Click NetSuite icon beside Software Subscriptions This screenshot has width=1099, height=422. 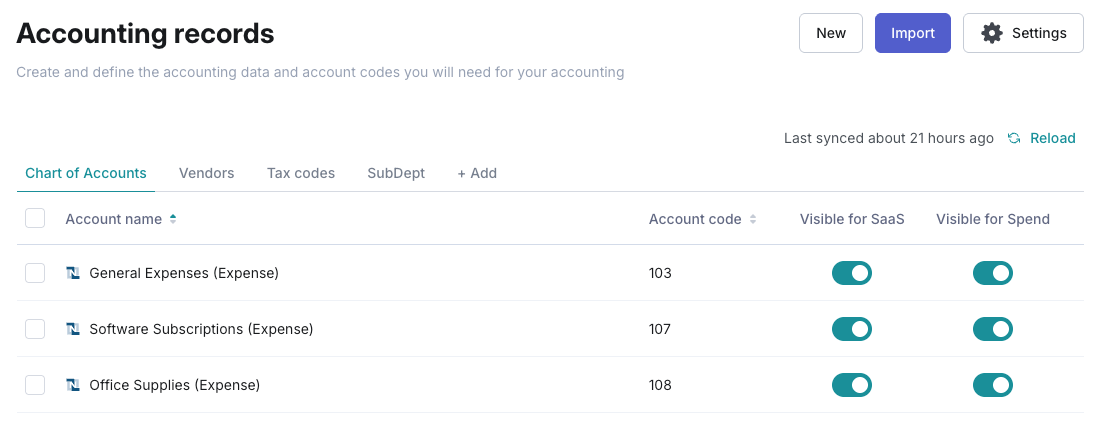[x=73, y=329]
